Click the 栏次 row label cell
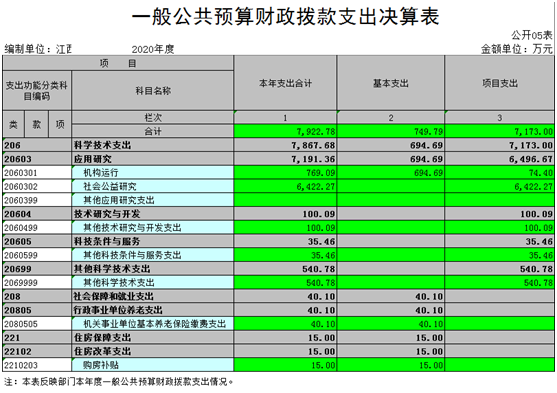The height and width of the screenshot is (393, 557). point(153,118)
